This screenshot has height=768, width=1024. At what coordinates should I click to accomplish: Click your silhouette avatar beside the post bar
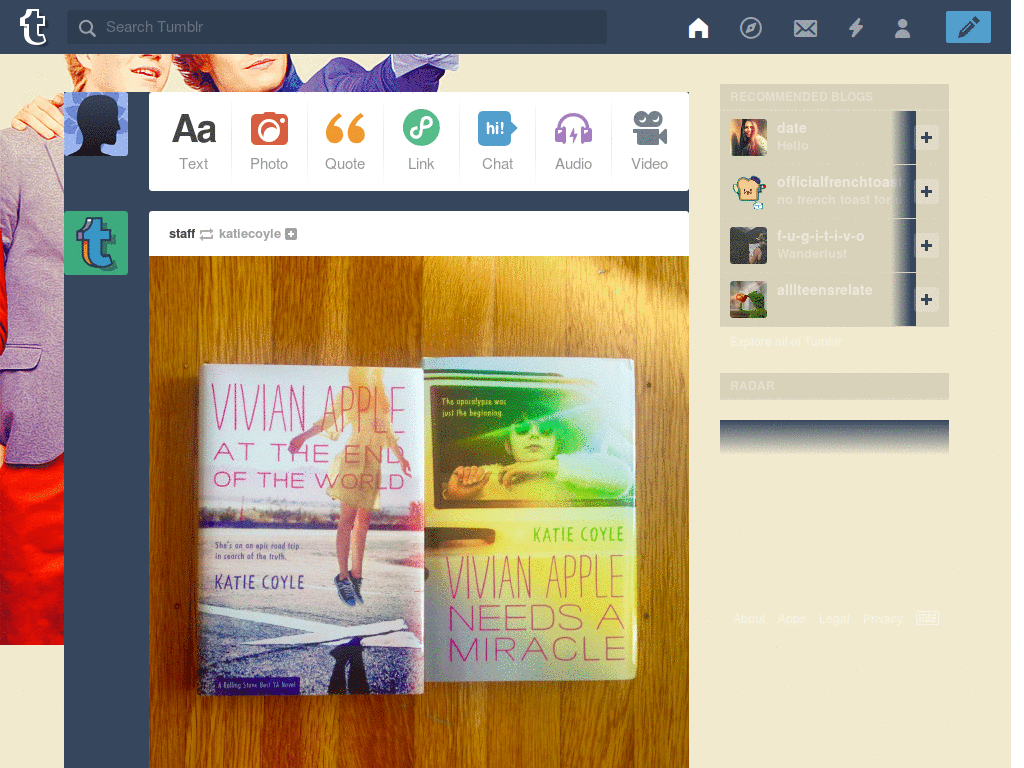pos(96,124)
